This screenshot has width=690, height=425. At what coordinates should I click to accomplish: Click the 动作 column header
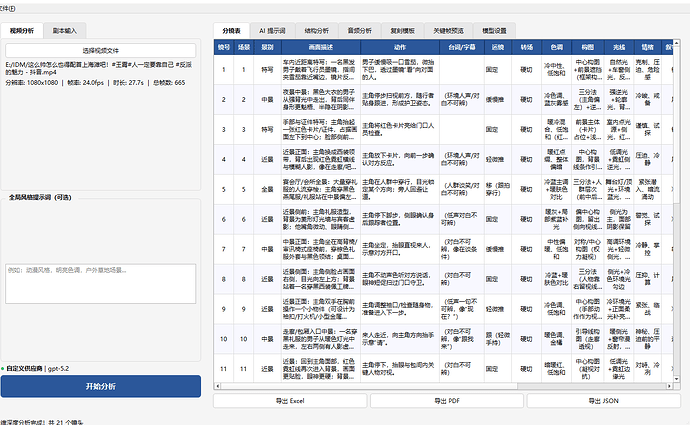400,47
